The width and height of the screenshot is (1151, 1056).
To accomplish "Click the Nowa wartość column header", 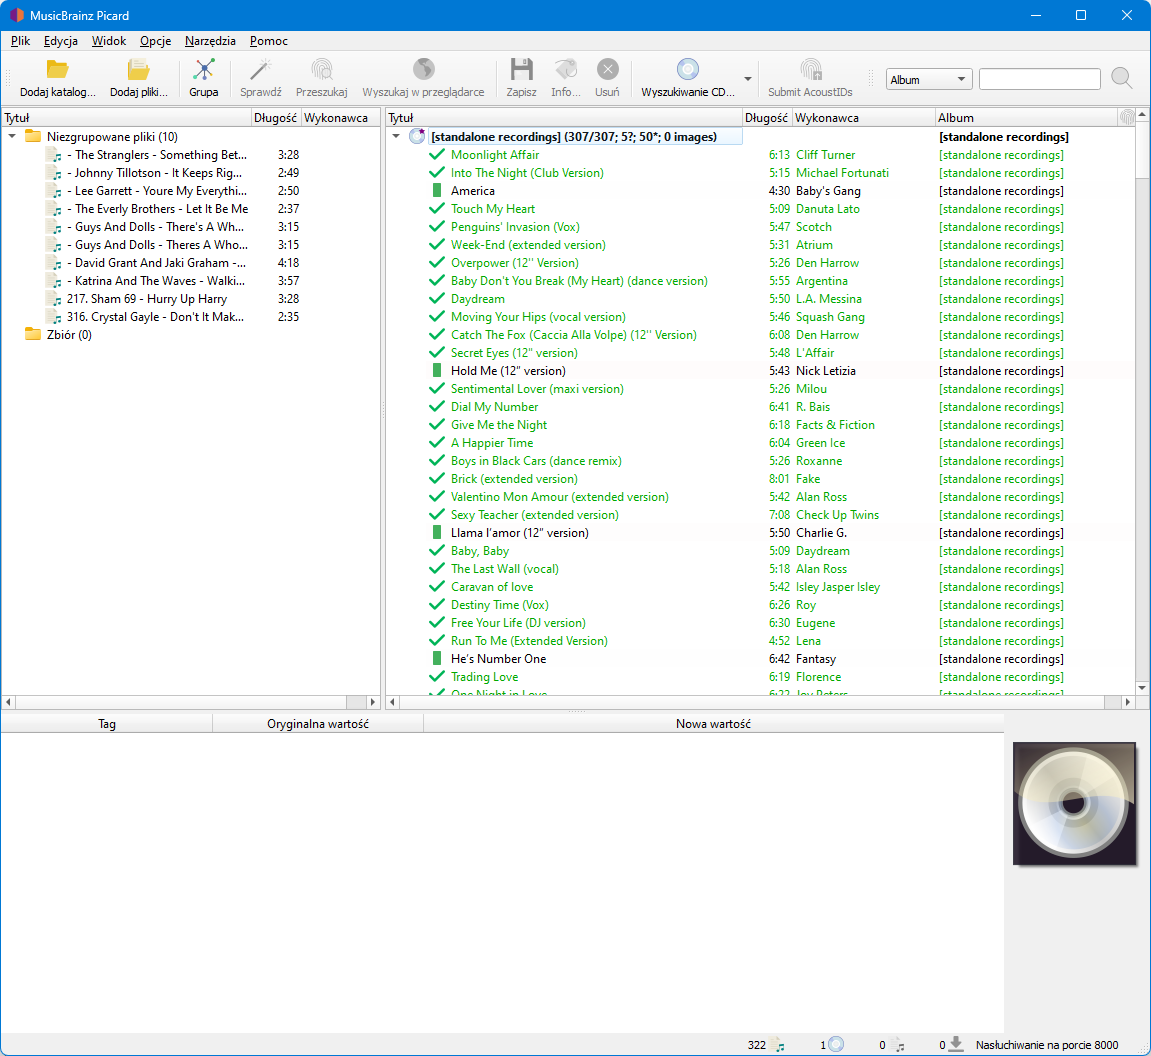I will tap(714, 724).
